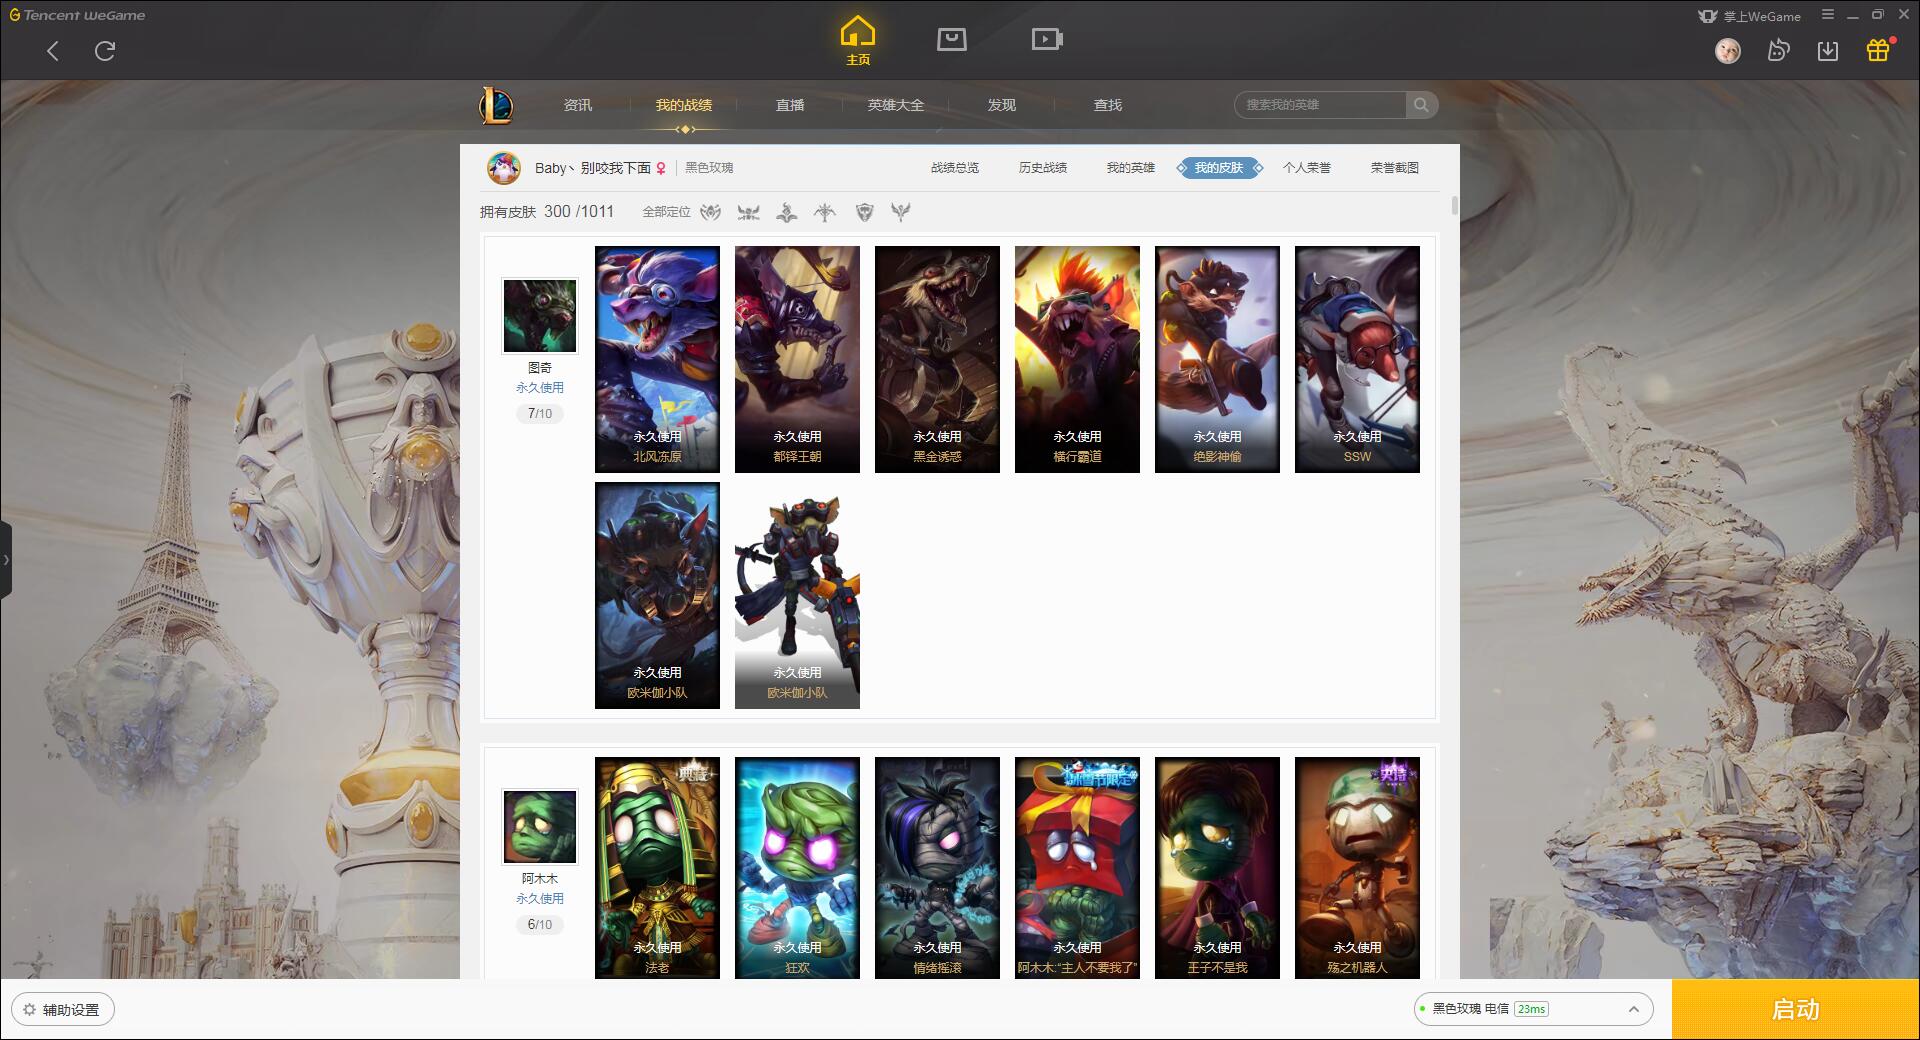Select the 全部定位 filter
1920x1040 pixels.
666,212
